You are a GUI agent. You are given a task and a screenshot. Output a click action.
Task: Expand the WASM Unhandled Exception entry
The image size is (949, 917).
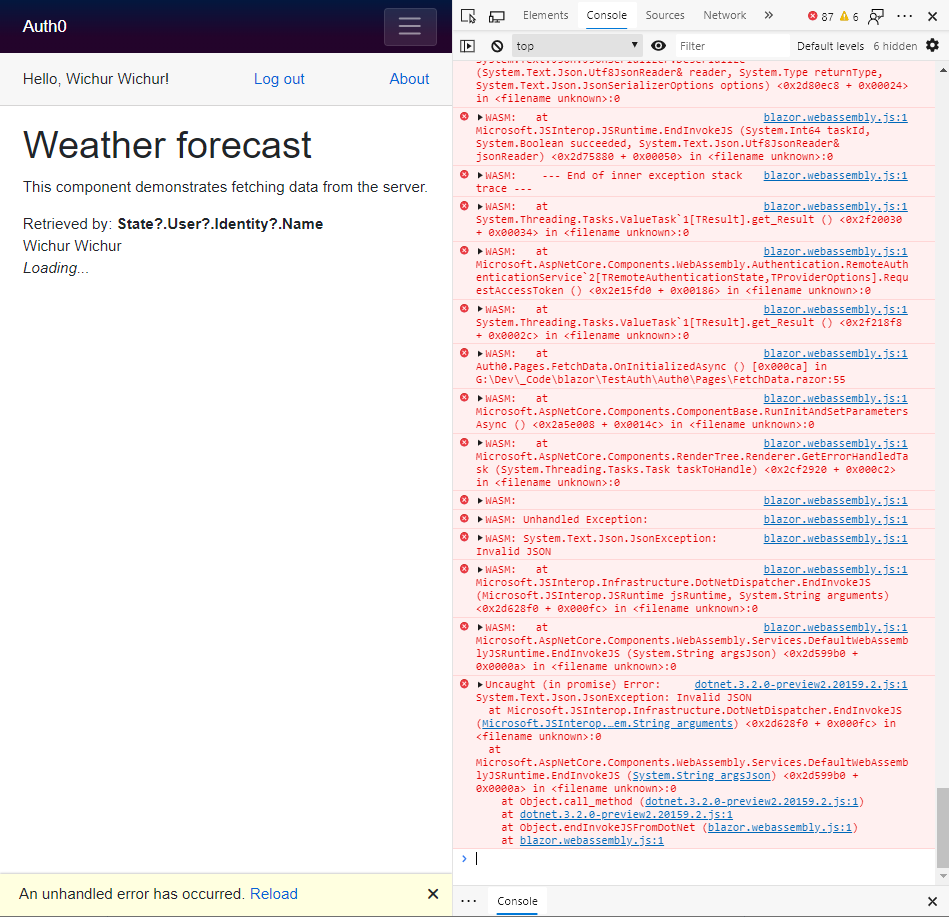pyautogui.click(x=480, y=519)
